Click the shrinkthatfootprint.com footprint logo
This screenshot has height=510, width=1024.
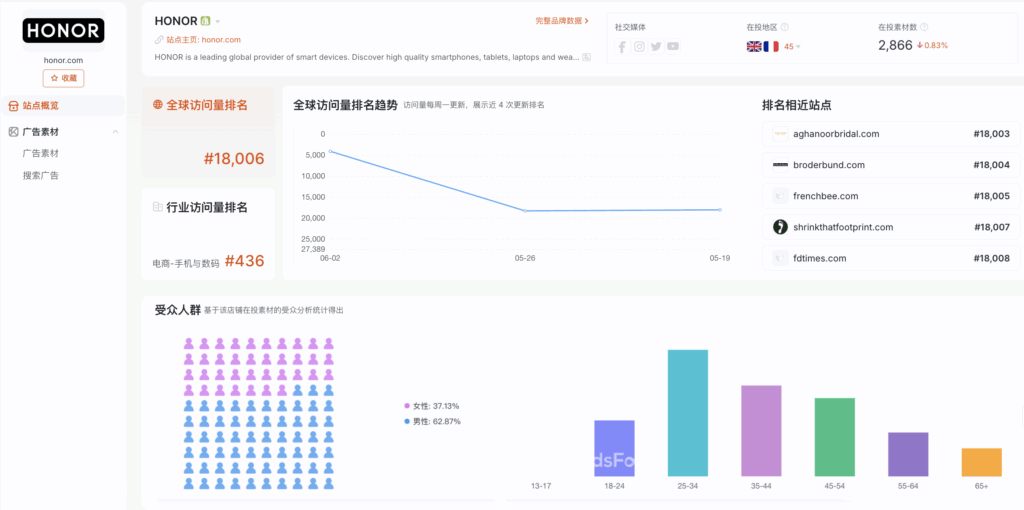coord(780,227)
